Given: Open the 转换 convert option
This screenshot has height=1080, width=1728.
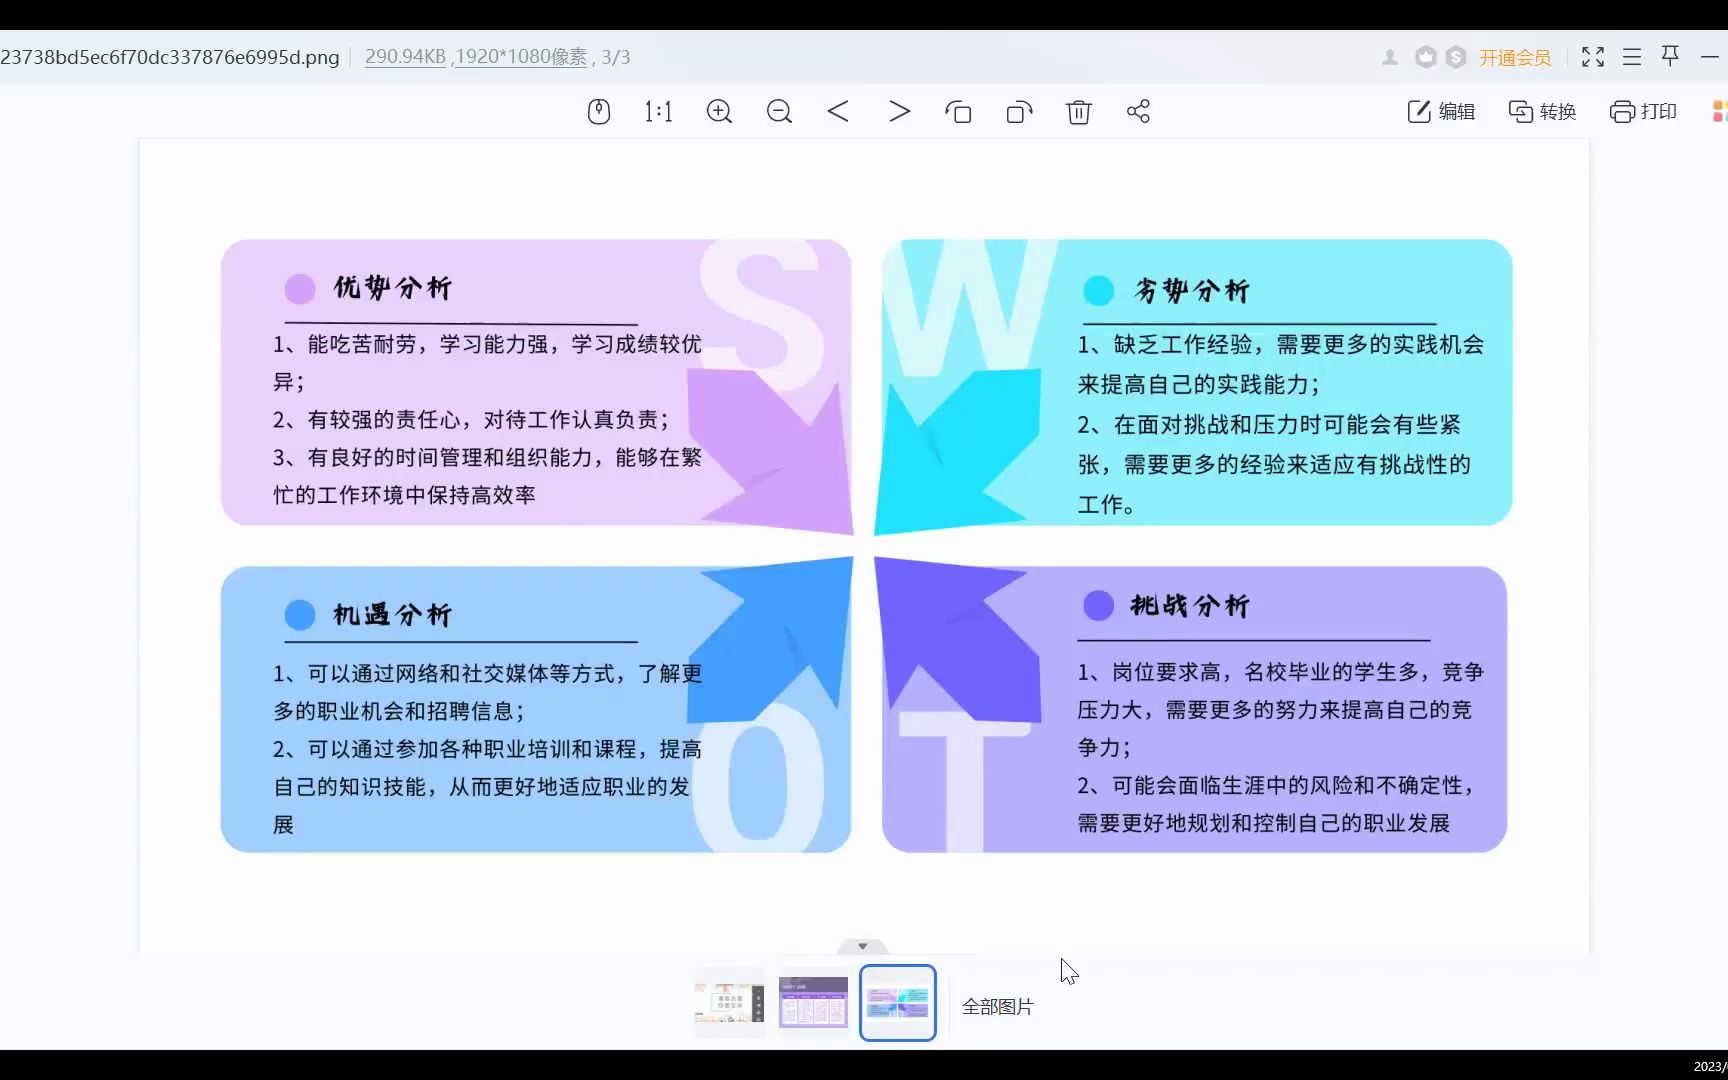Looking at the screenshot, I should tap(1542, 111).
